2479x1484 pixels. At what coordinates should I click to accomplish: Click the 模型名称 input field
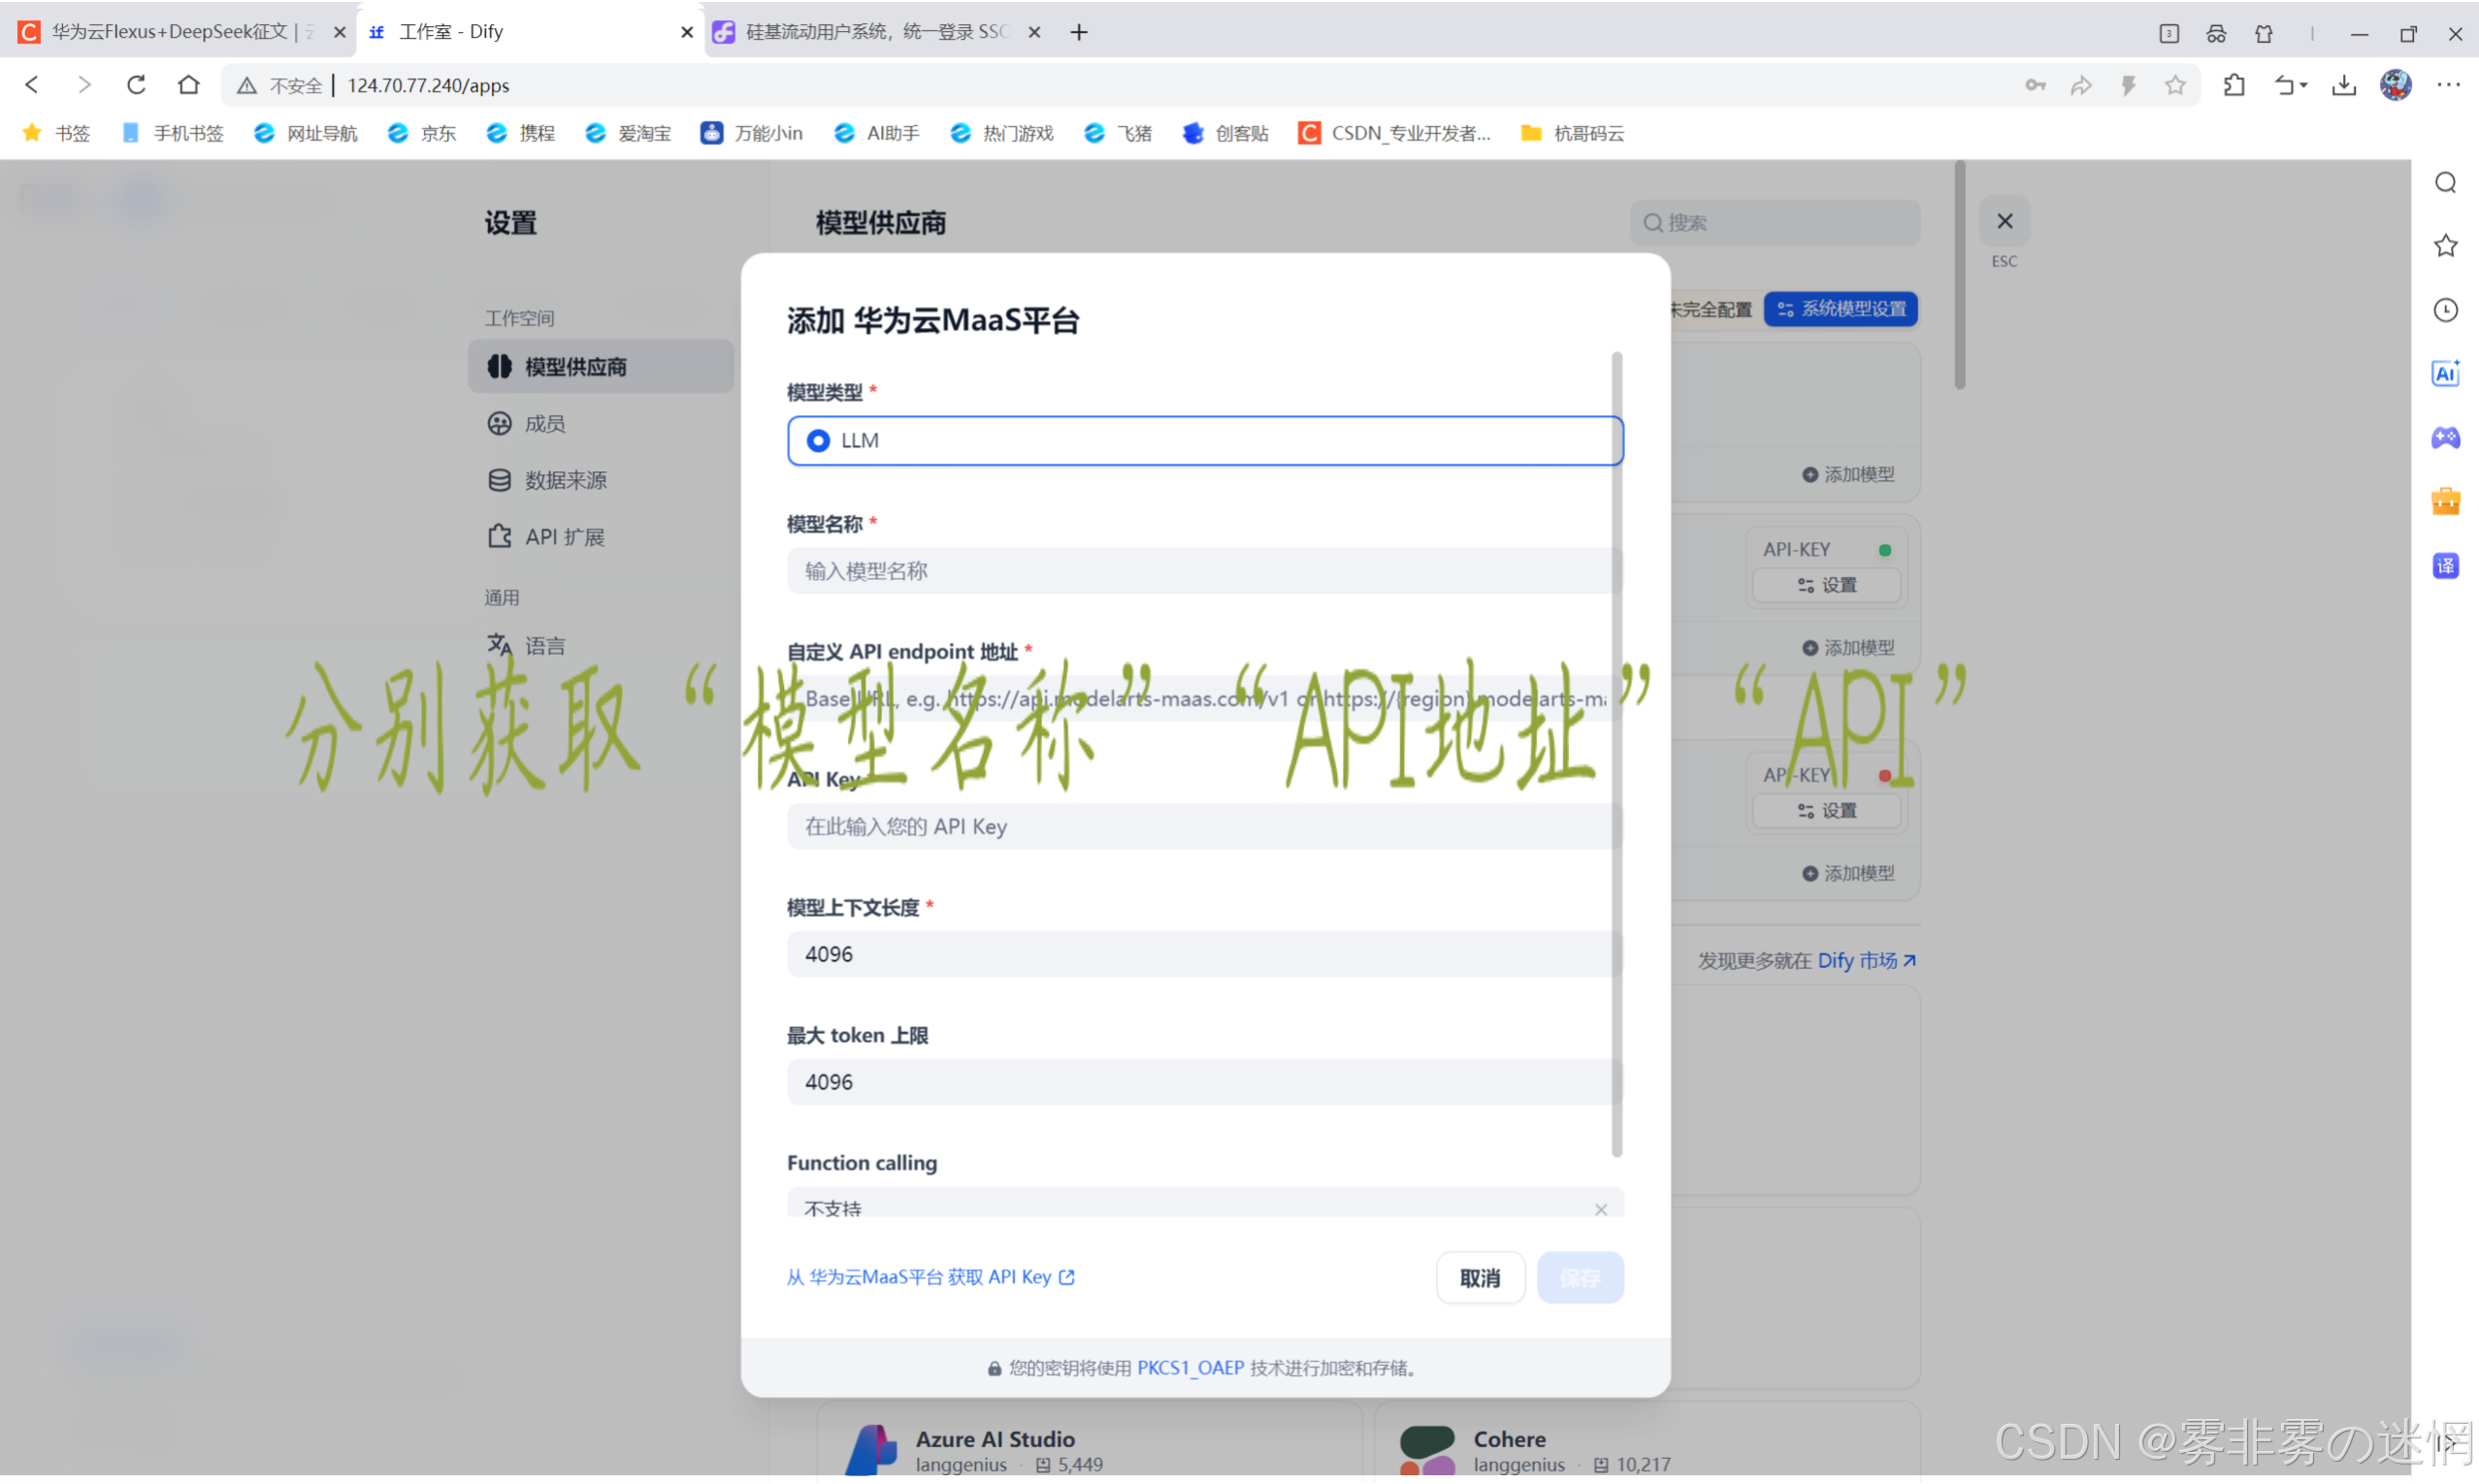(x=1203, y=571)
